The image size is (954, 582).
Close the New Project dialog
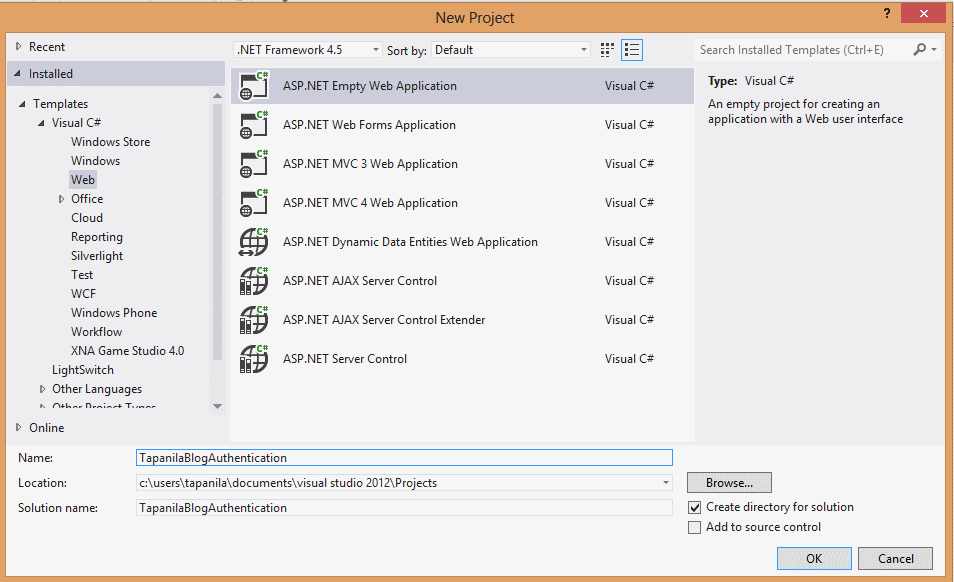923,13
